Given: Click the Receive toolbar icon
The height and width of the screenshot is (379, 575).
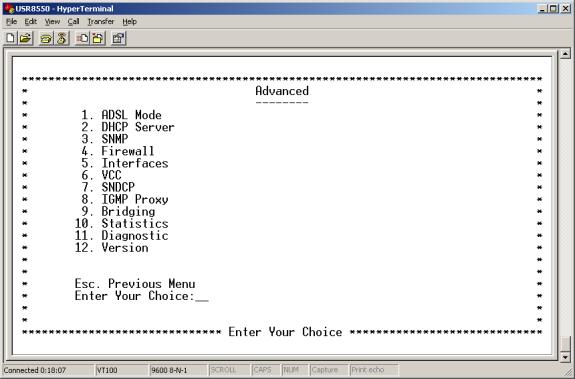Looking at the screenshot, I should pos(98,38).
